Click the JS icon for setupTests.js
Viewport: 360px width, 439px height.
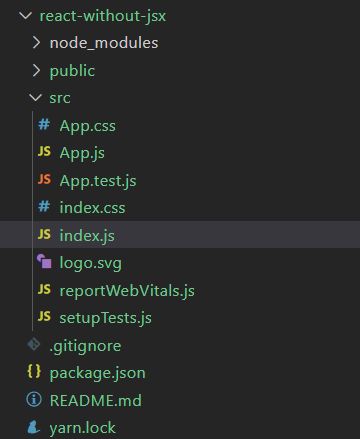coord(44,316)
